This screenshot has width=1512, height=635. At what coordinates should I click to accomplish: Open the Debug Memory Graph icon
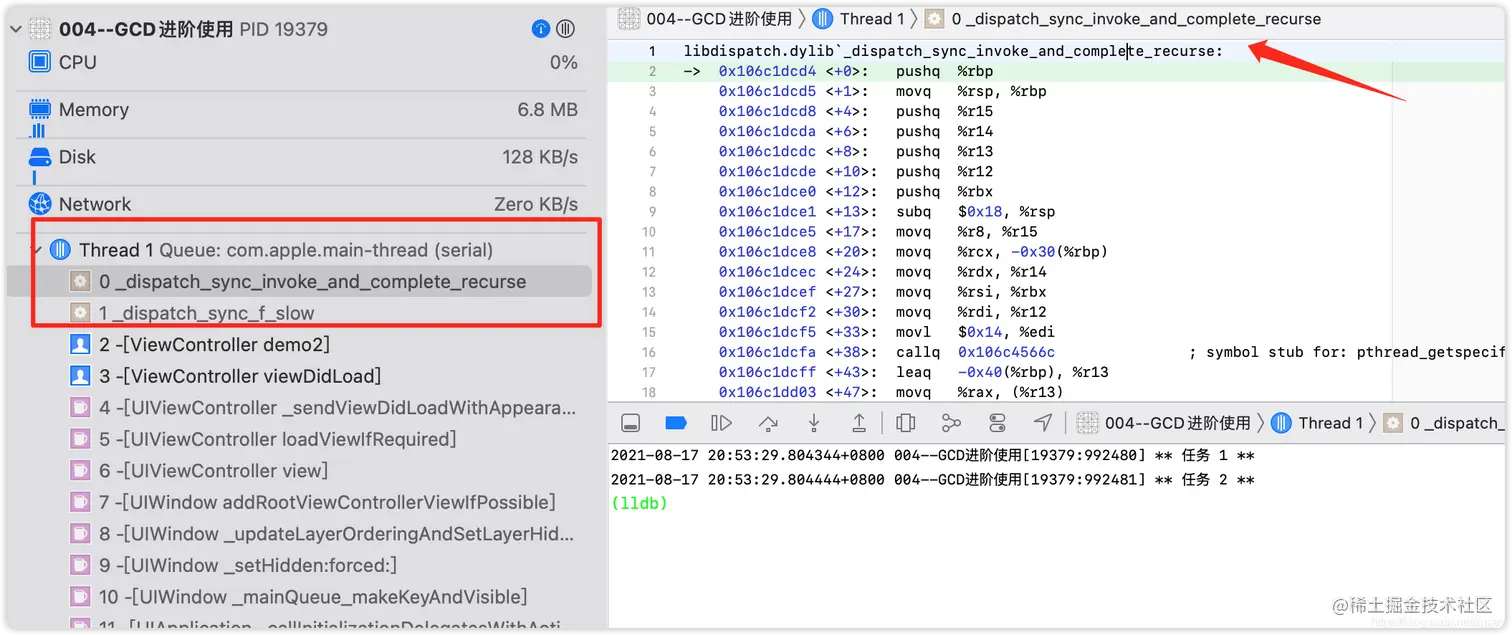point(951,423)
